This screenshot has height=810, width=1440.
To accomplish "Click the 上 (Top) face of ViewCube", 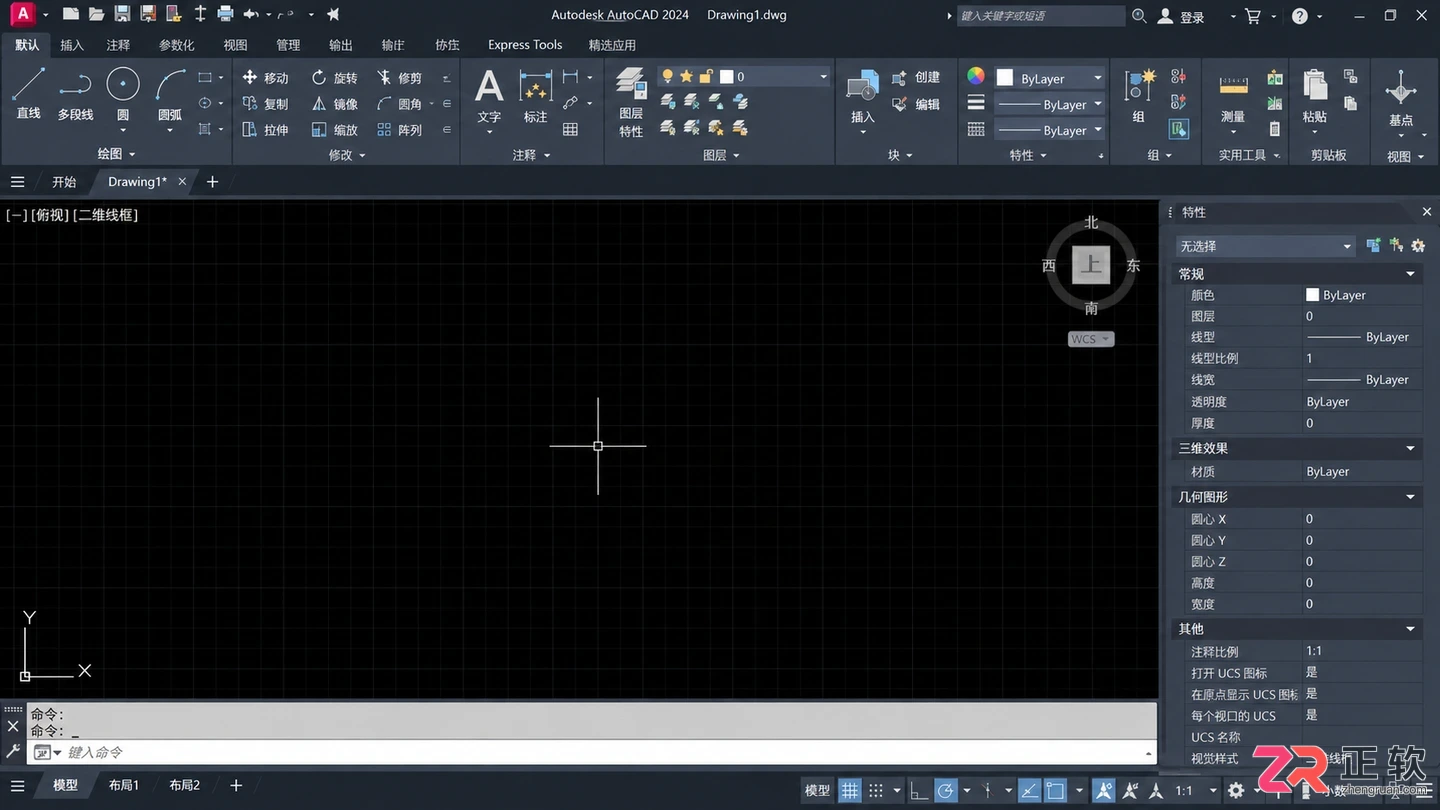I will point(1091,265).
